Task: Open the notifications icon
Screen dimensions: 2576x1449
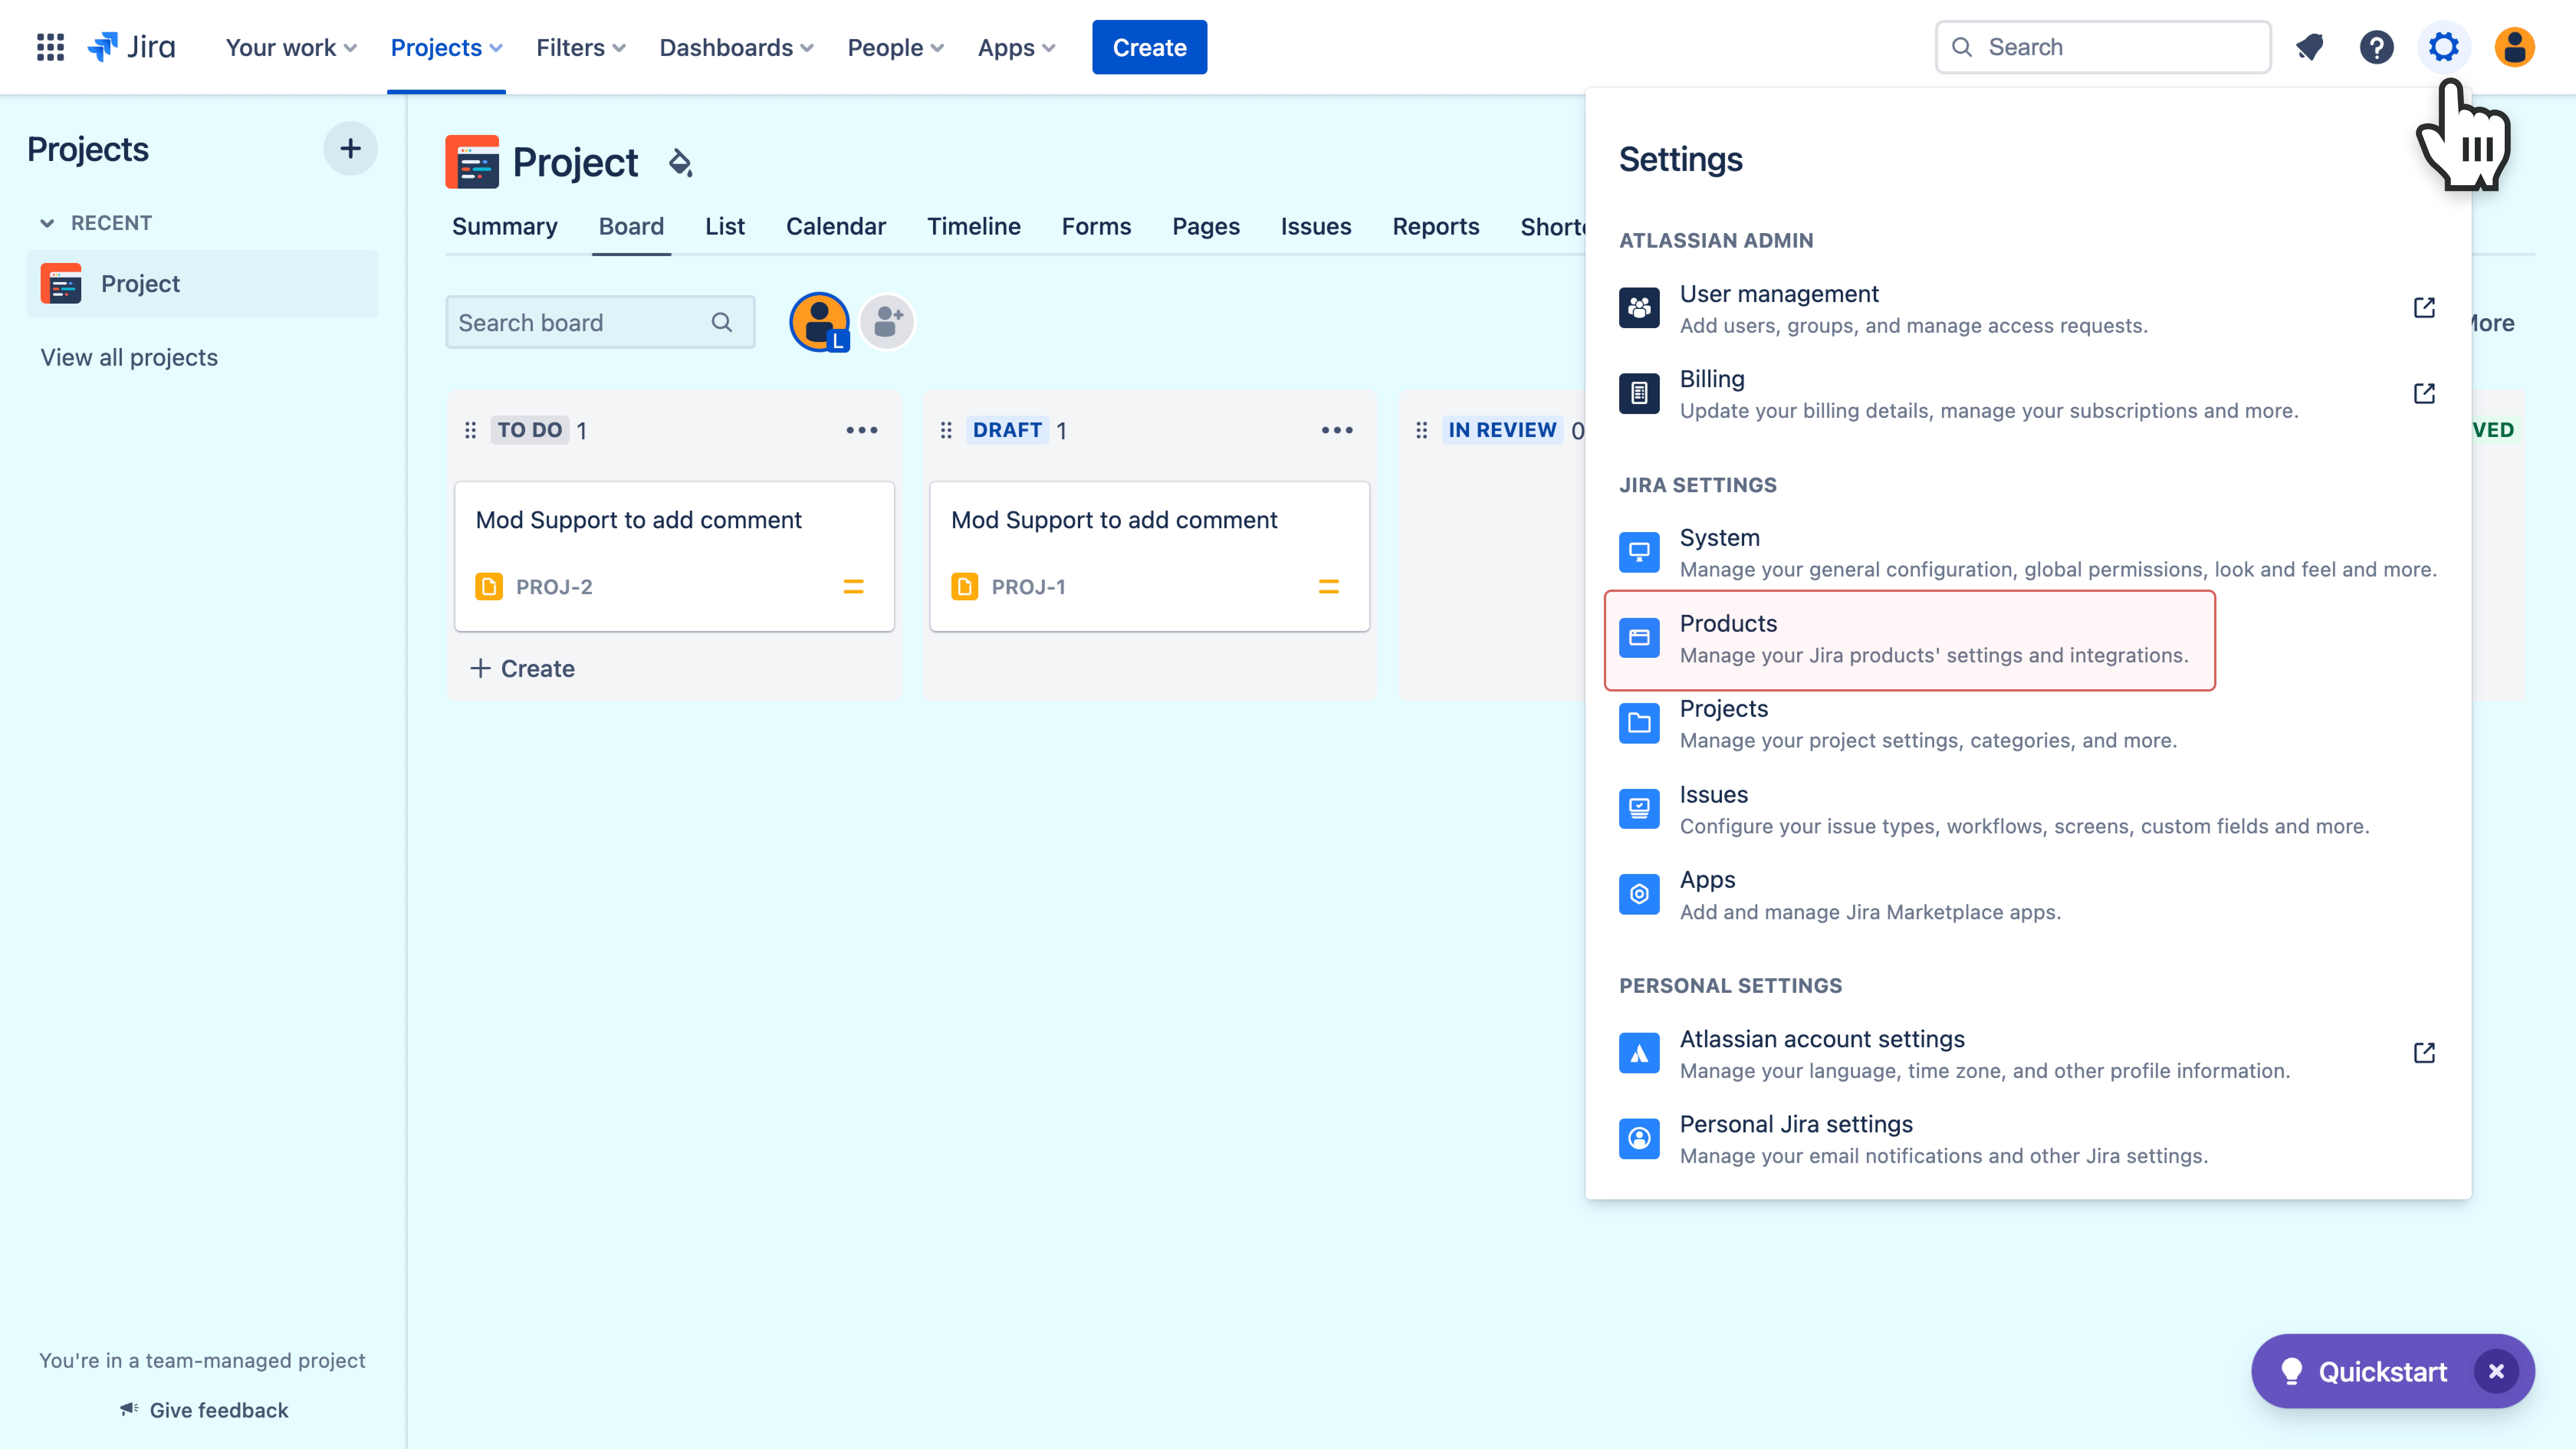Action: point(2309,47)
